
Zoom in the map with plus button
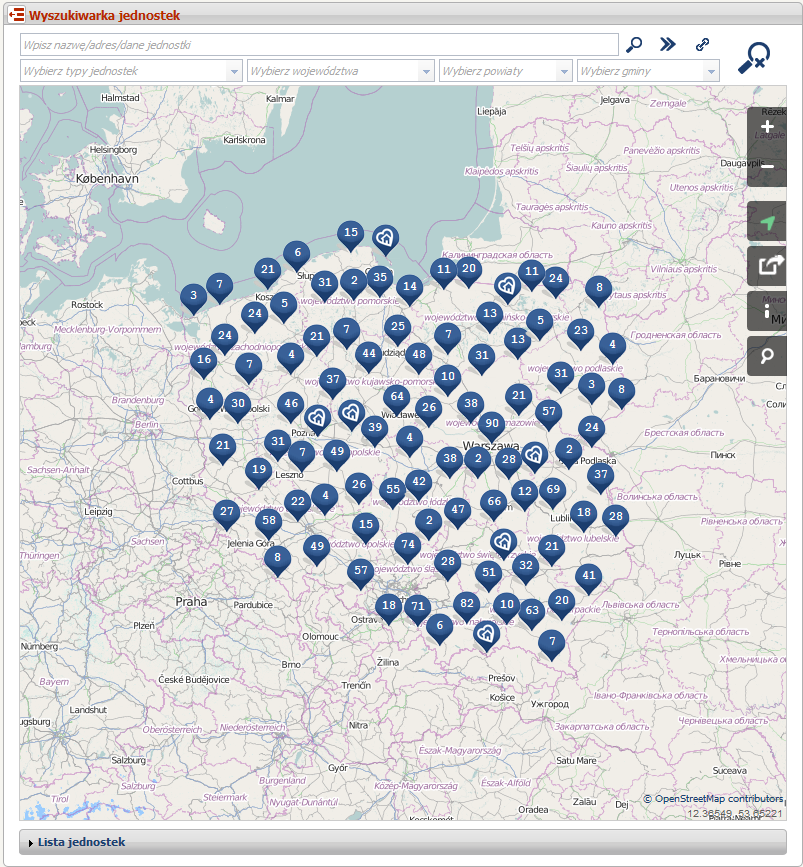767,128
